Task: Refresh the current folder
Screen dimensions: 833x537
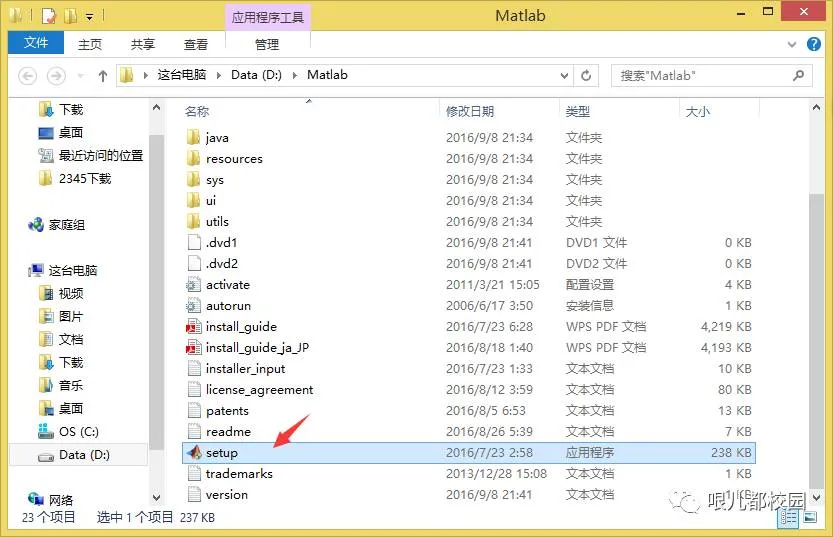Action: pyautogui.click(x=586, y=76)
